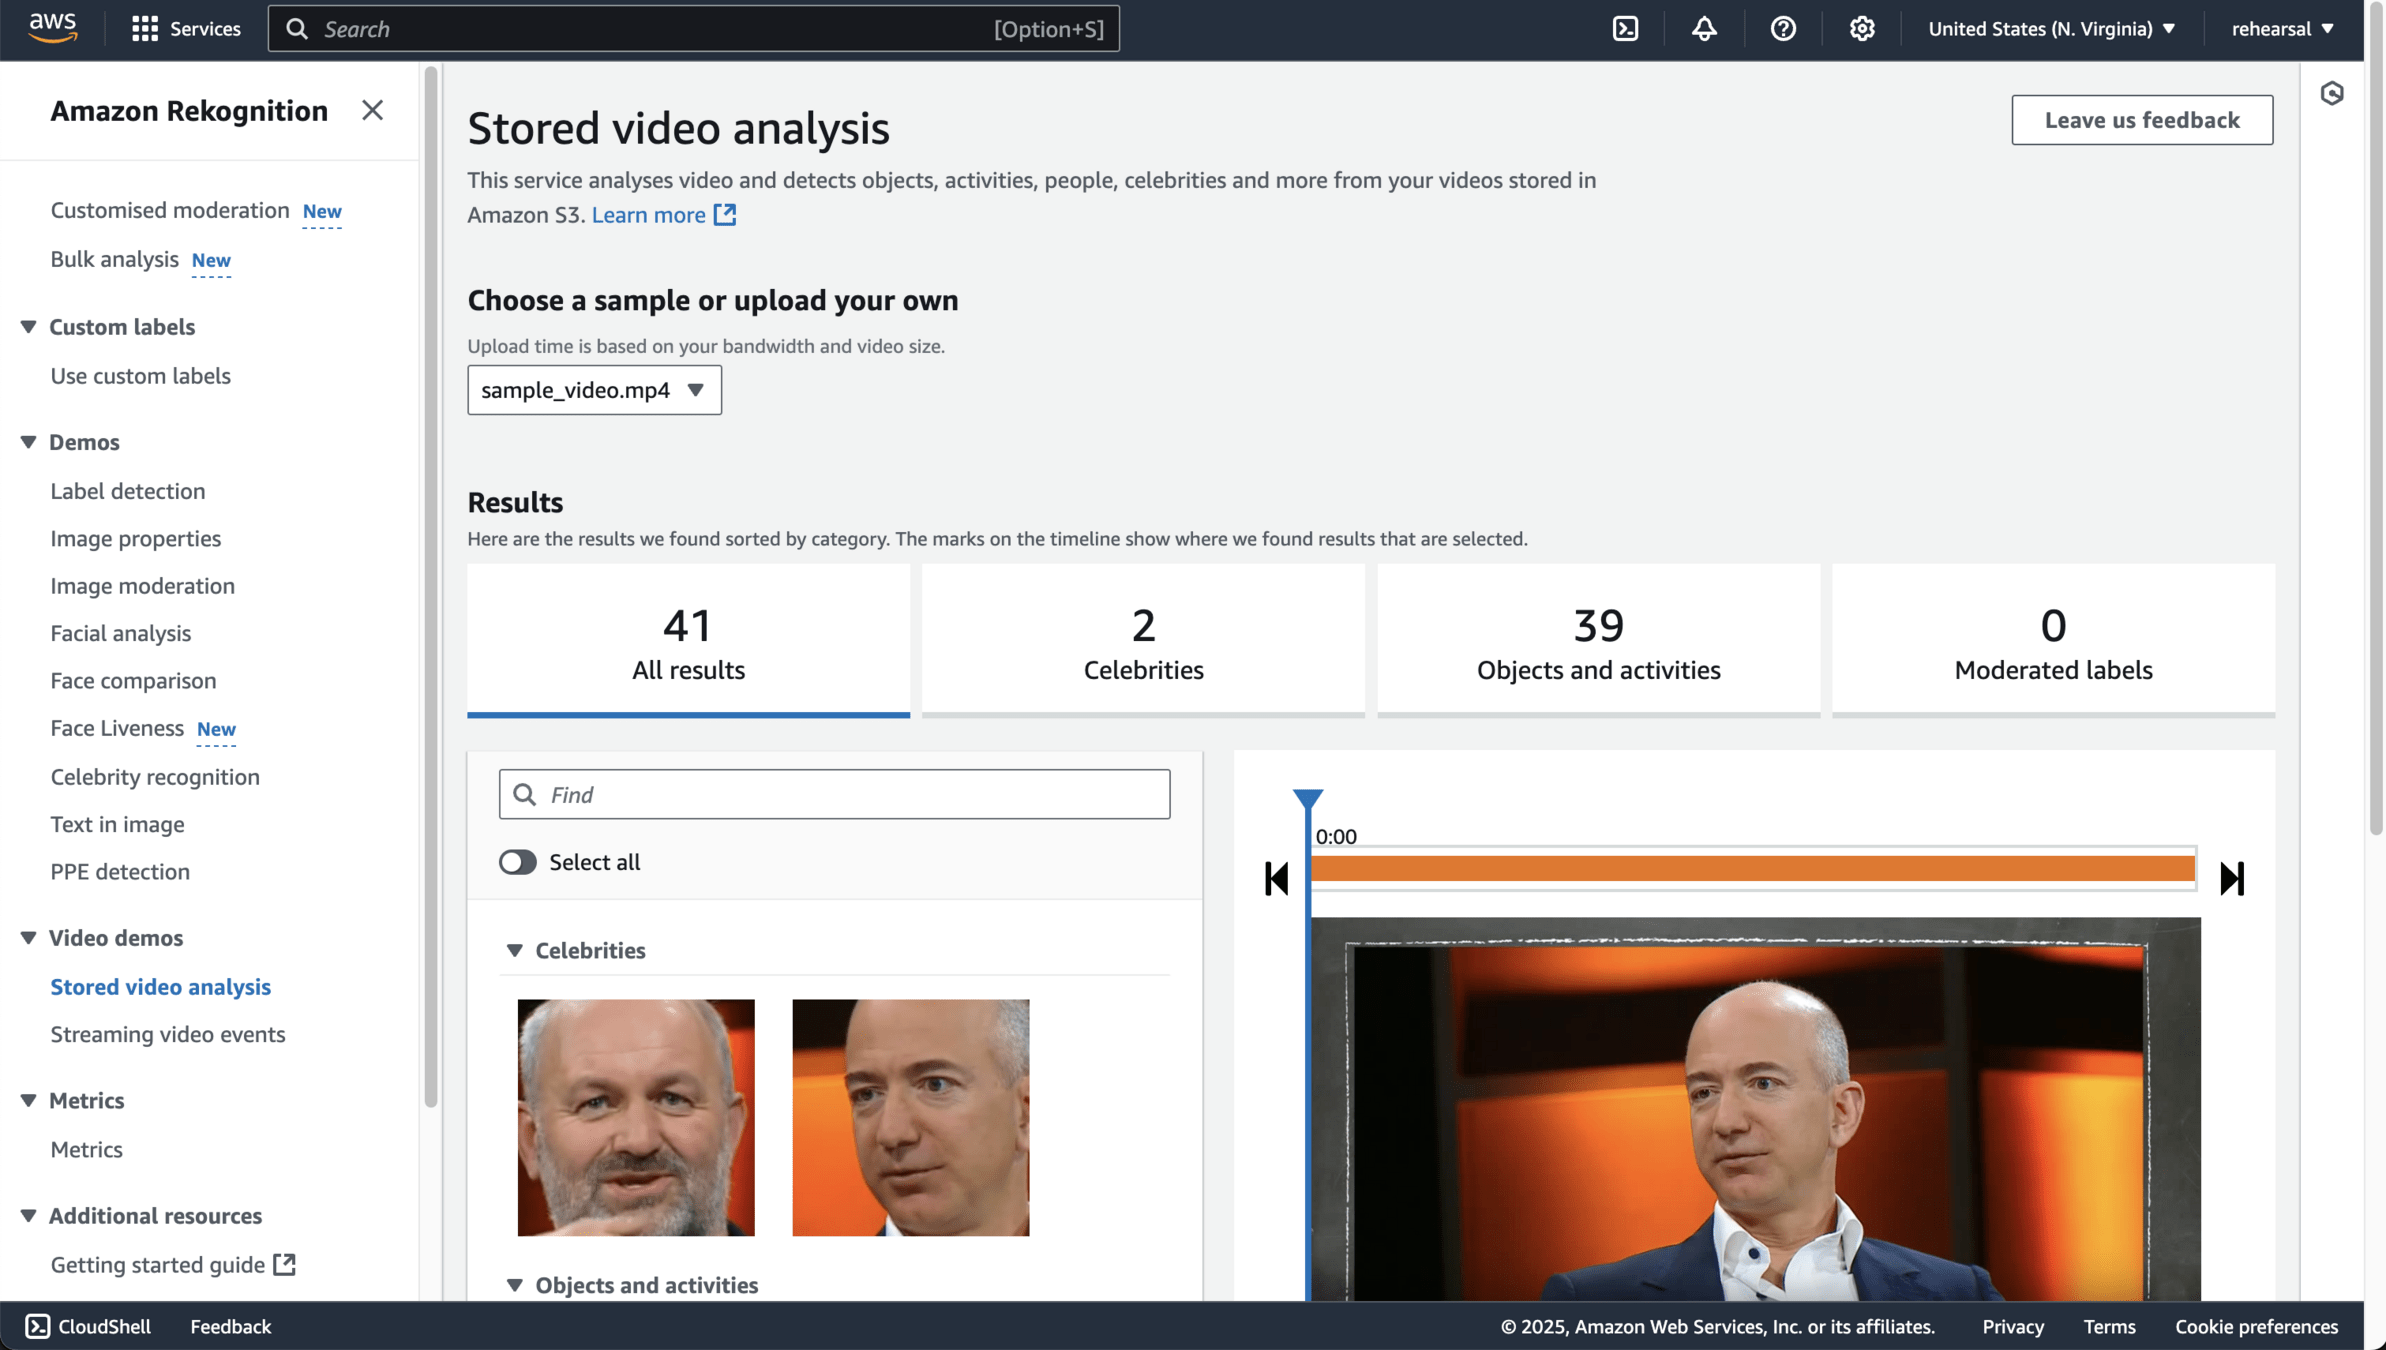This screenshot has width=2386, height=1350.
Task: Open the region selector dropdown
Action: tap(2051, 29)
